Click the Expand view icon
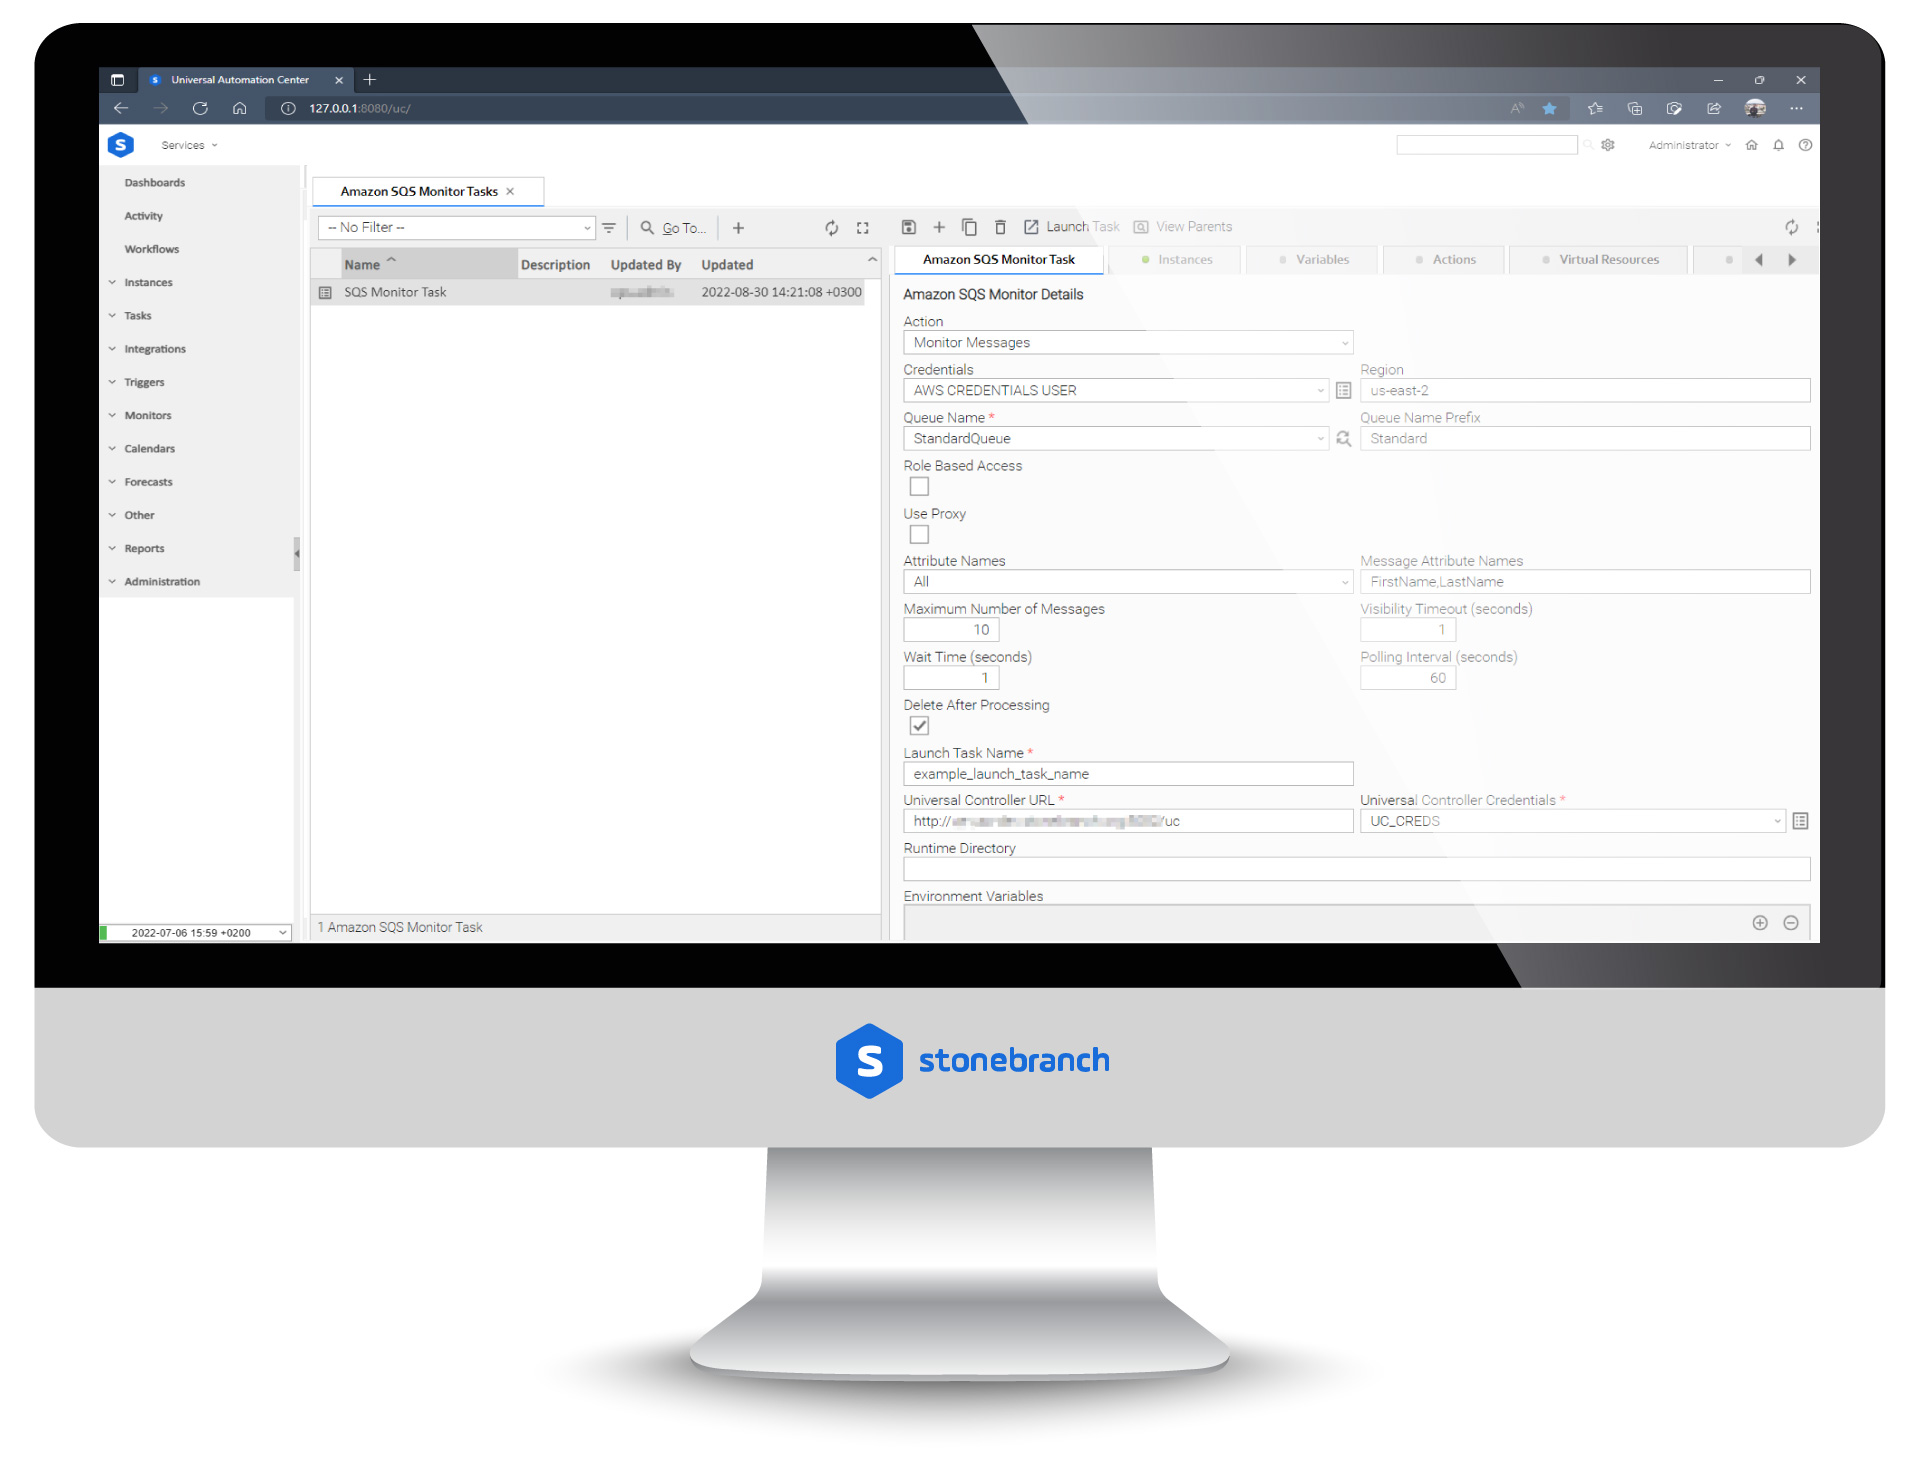Viewport: 1920px width, 1475px height. [x=862, y=228]
